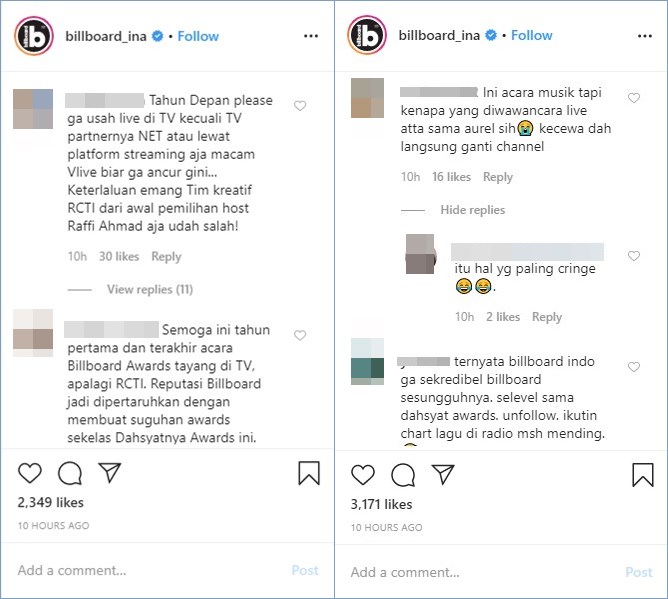Like the 'Ini acara musik' comment
Viewport: 668px width, 599px height.
[x=633, y=98]
